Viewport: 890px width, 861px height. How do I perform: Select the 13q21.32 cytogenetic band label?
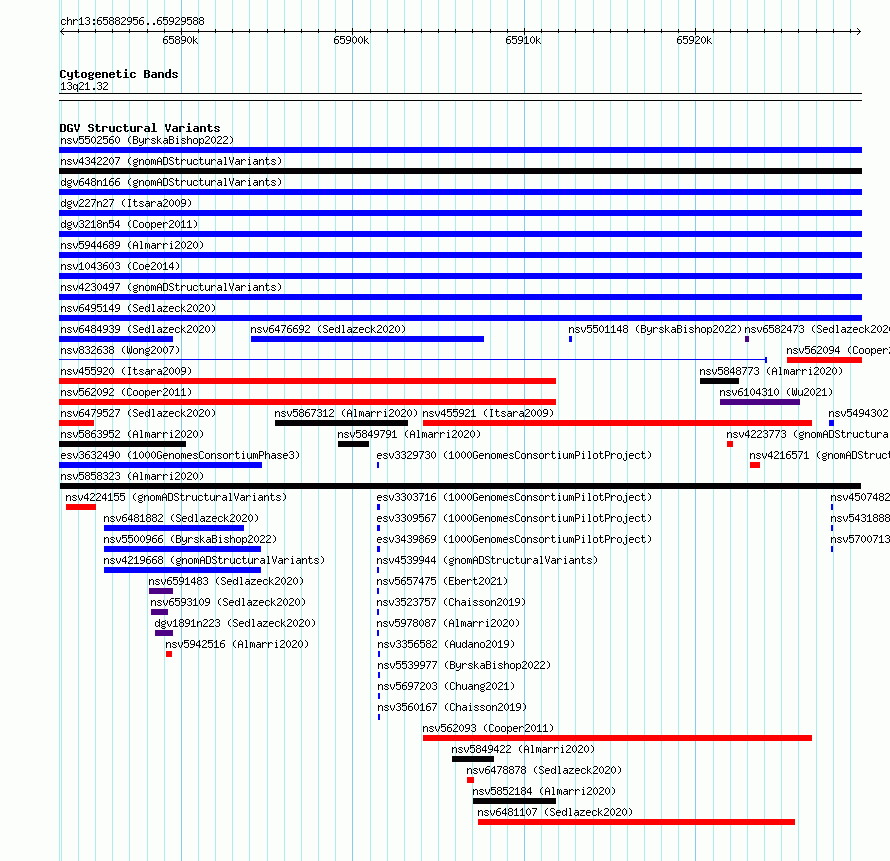pos(84,86)
